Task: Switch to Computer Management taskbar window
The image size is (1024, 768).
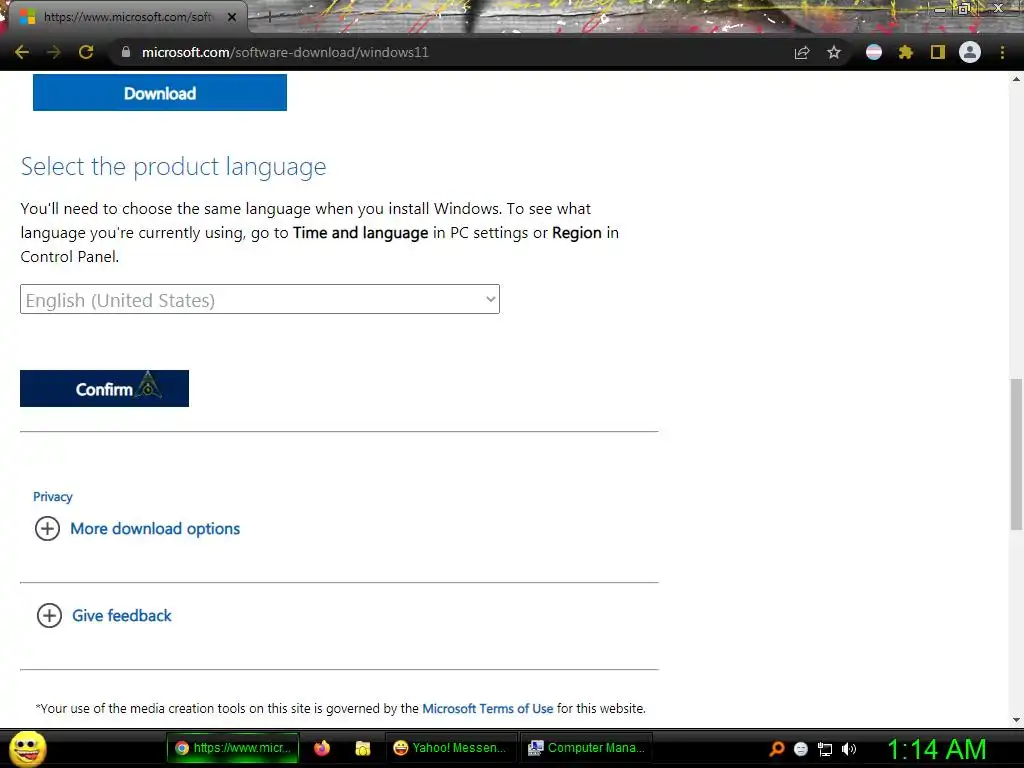Action: (x=586, y=748)
